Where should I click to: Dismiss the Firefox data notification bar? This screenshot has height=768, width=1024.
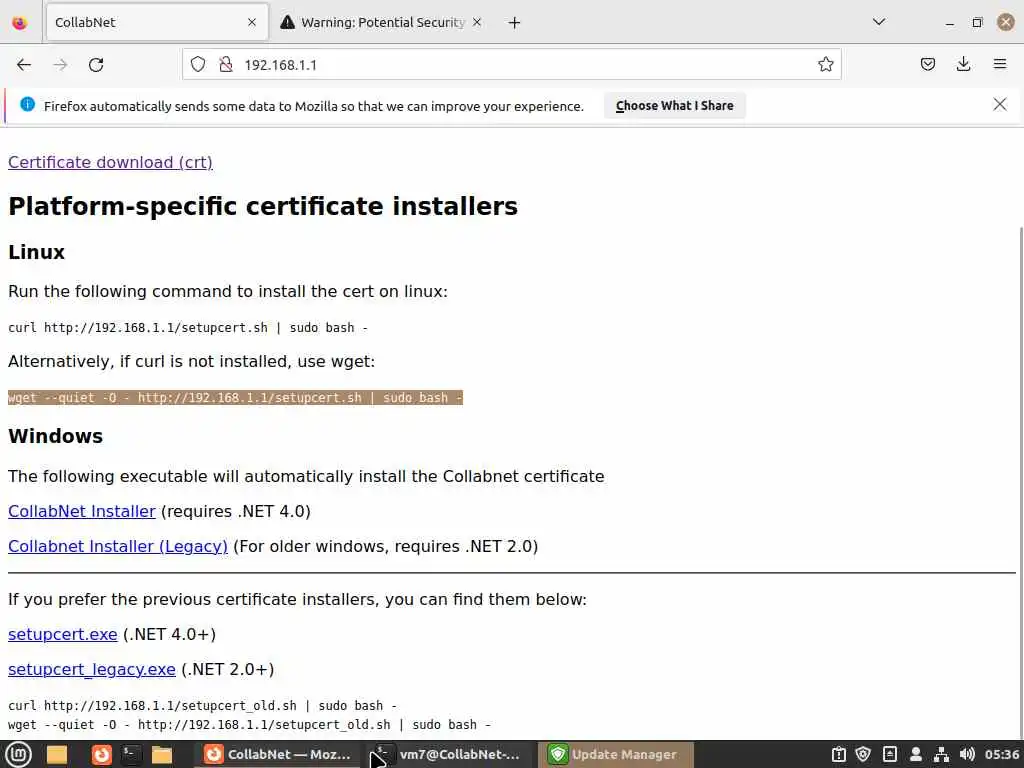[1000, 104]
